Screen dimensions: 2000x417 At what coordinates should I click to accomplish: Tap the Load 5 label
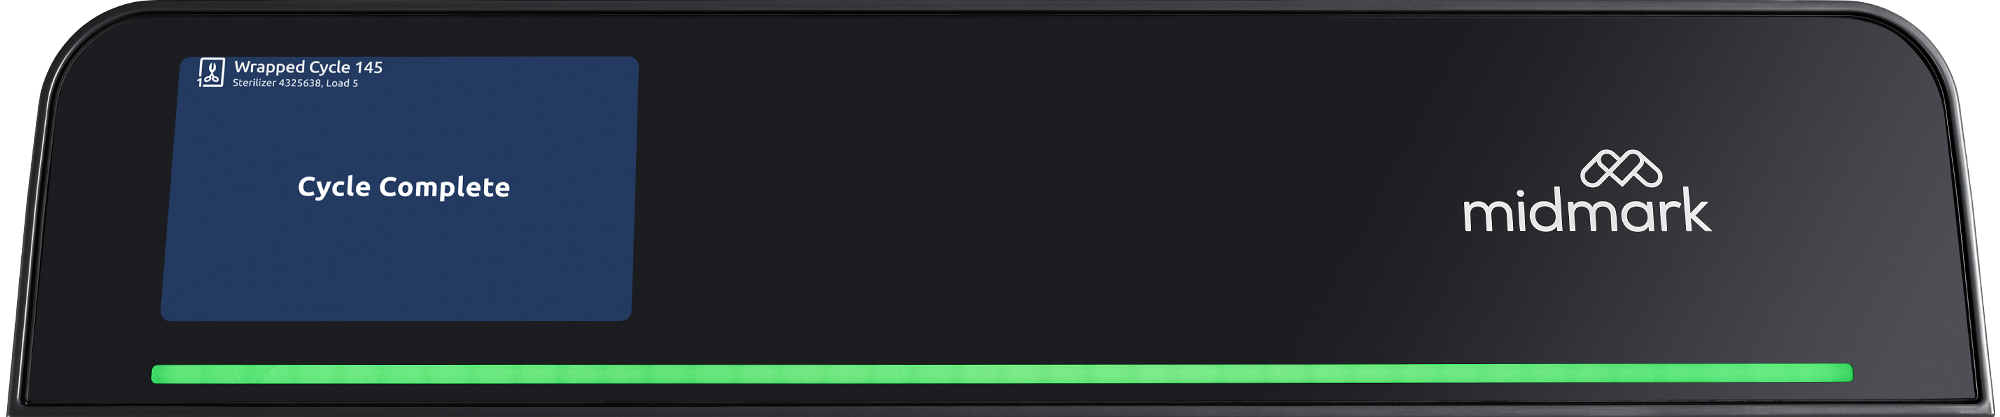[342, 83]
